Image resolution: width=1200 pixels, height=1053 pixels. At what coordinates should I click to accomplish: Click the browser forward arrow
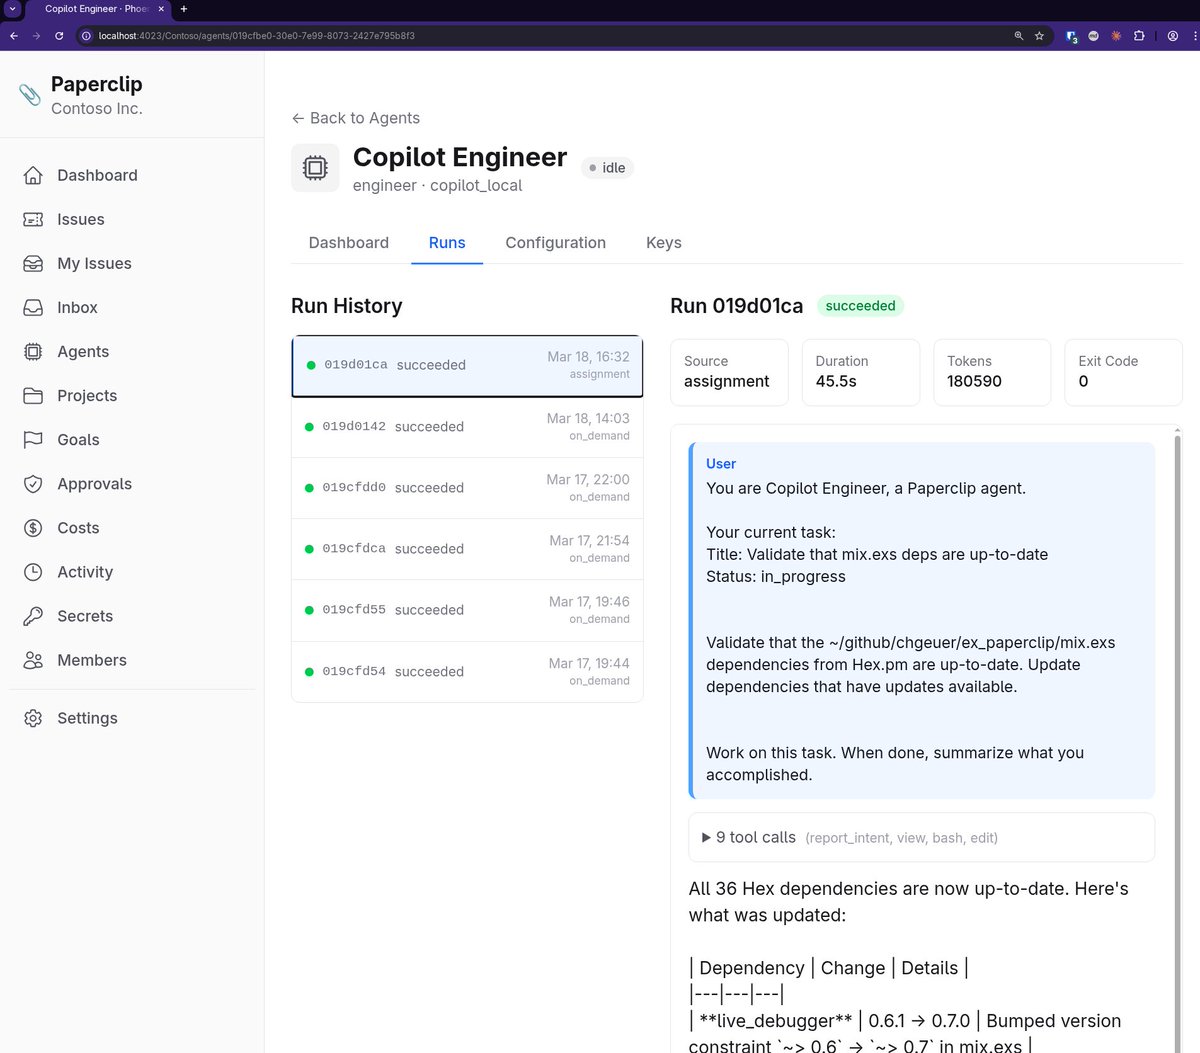(36, 35)
